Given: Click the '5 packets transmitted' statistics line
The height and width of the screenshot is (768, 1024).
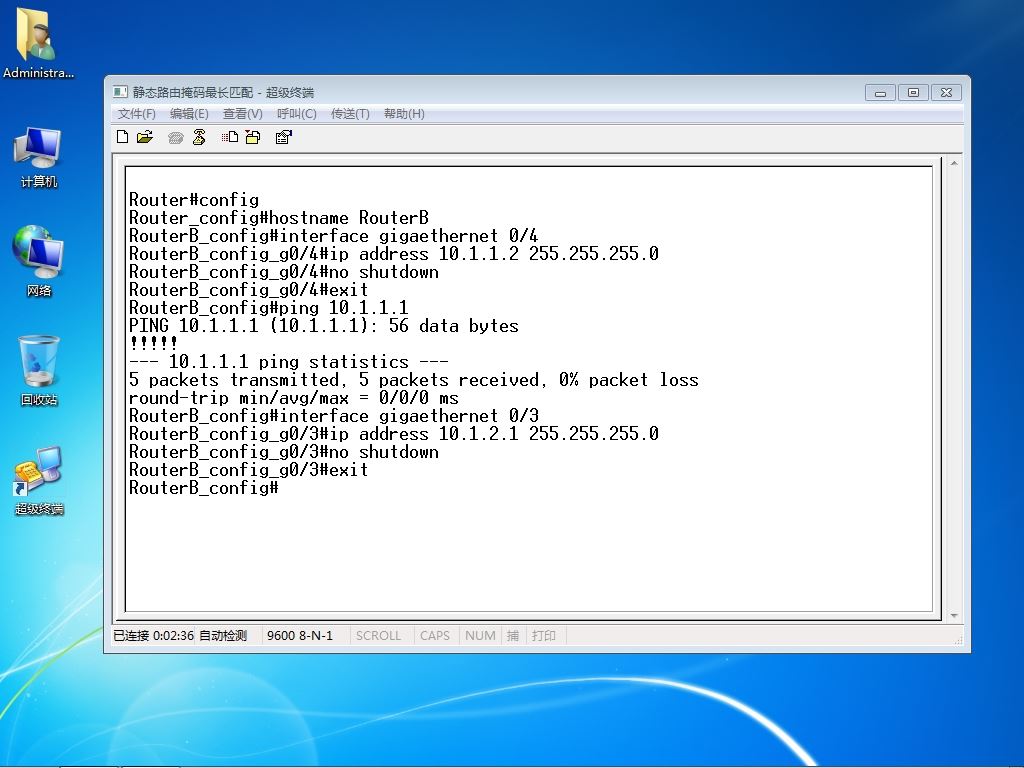Looking at the screenshot, I should pyautogui.click(x=413, y=379).
